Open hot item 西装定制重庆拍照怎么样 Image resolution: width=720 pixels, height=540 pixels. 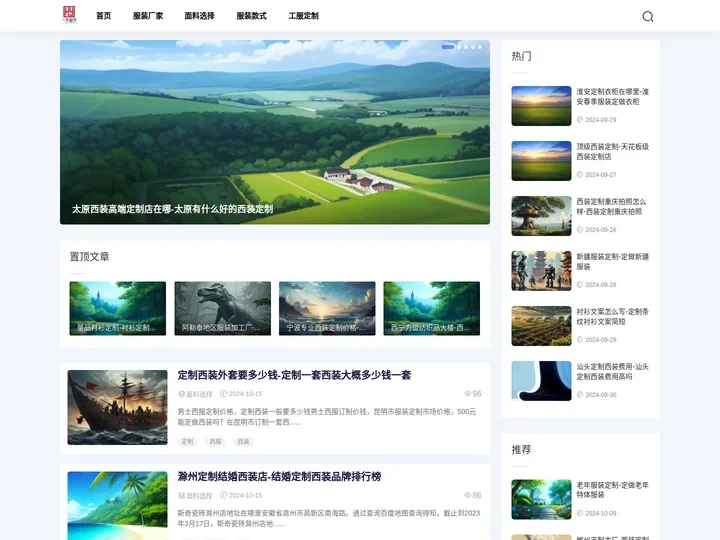click(611, 207)
